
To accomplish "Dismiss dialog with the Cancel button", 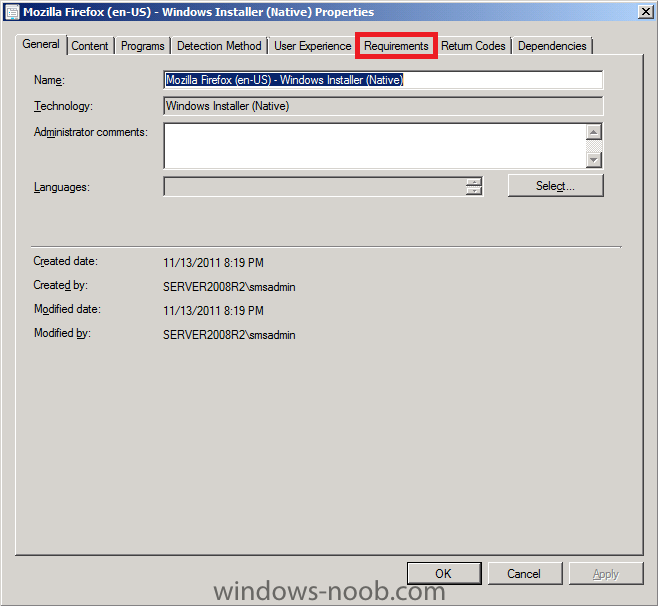I will pos(525,573).
